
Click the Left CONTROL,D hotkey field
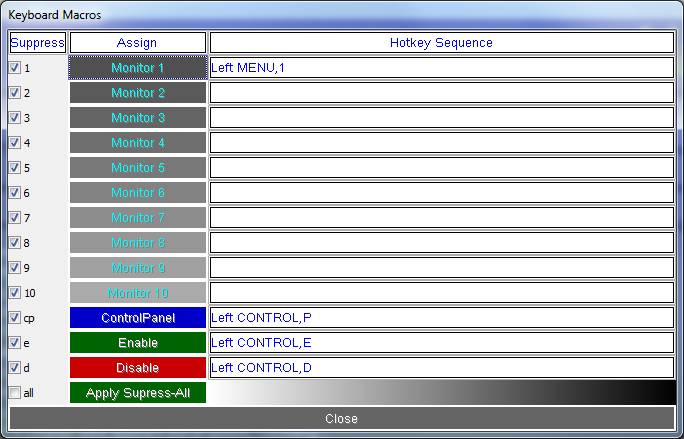(x=442, y=367)
